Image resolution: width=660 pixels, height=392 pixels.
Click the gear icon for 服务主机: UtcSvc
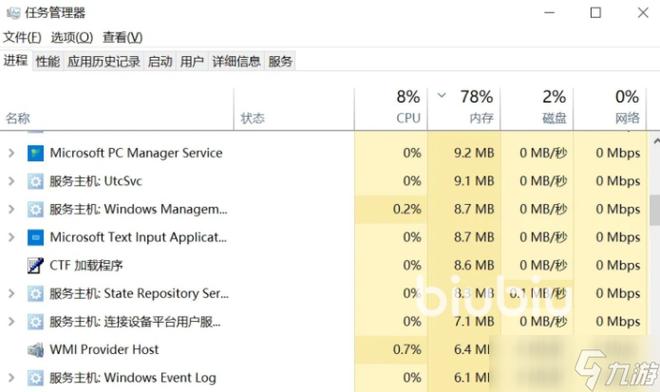[35, 181]
